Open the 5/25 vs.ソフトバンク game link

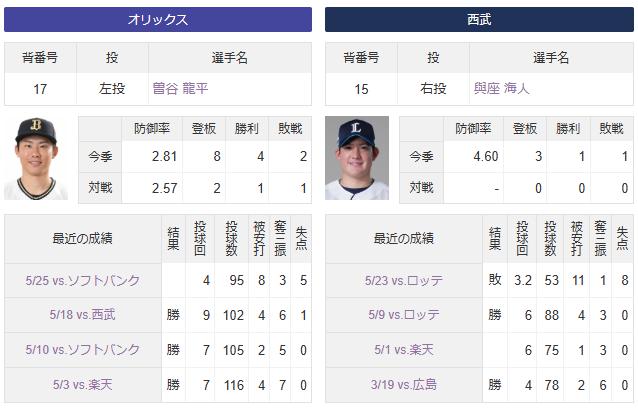(82, 281)
